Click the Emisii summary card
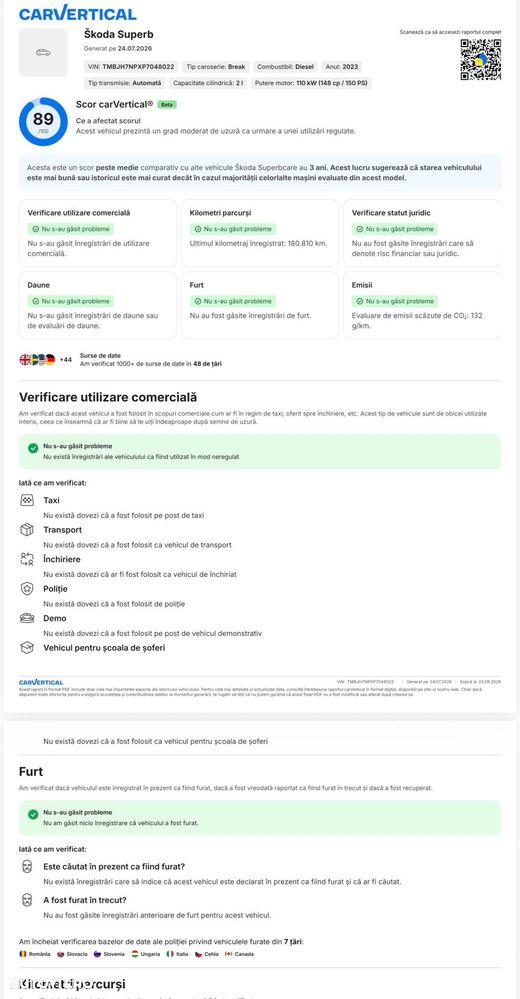520x999 pixels. click(x=422, y=305)
